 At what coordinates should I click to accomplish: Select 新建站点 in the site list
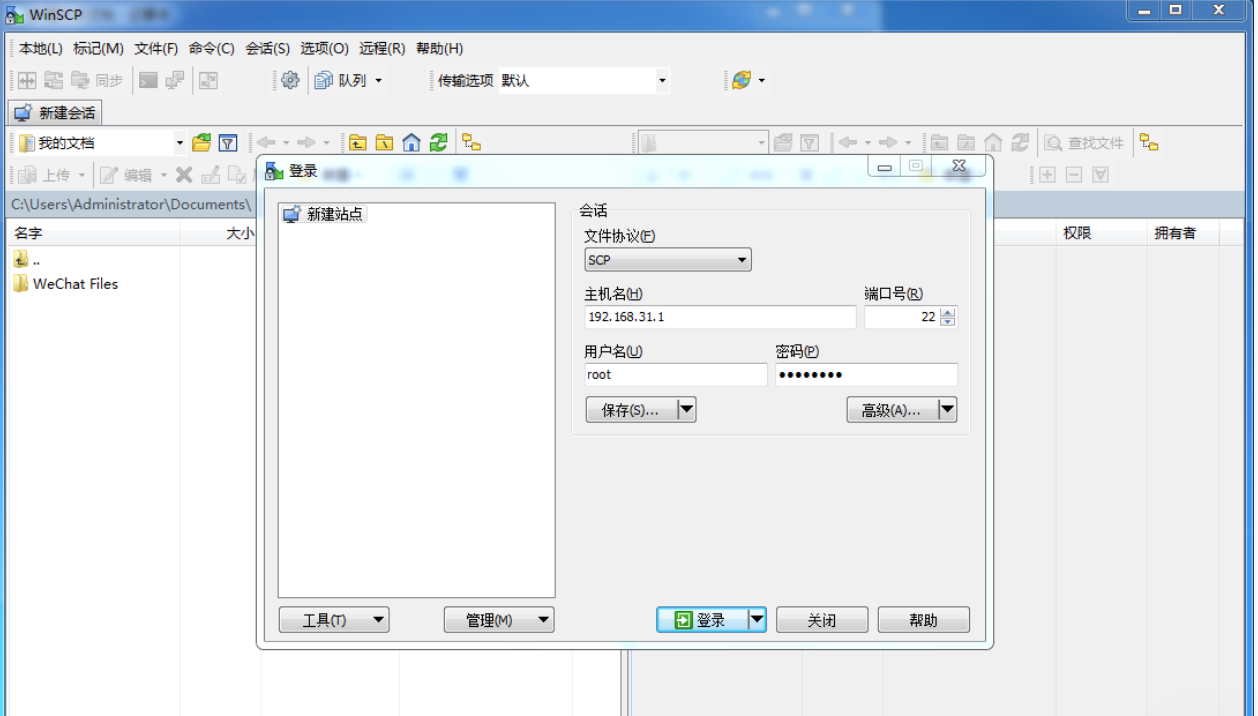(x=323, y=214)
